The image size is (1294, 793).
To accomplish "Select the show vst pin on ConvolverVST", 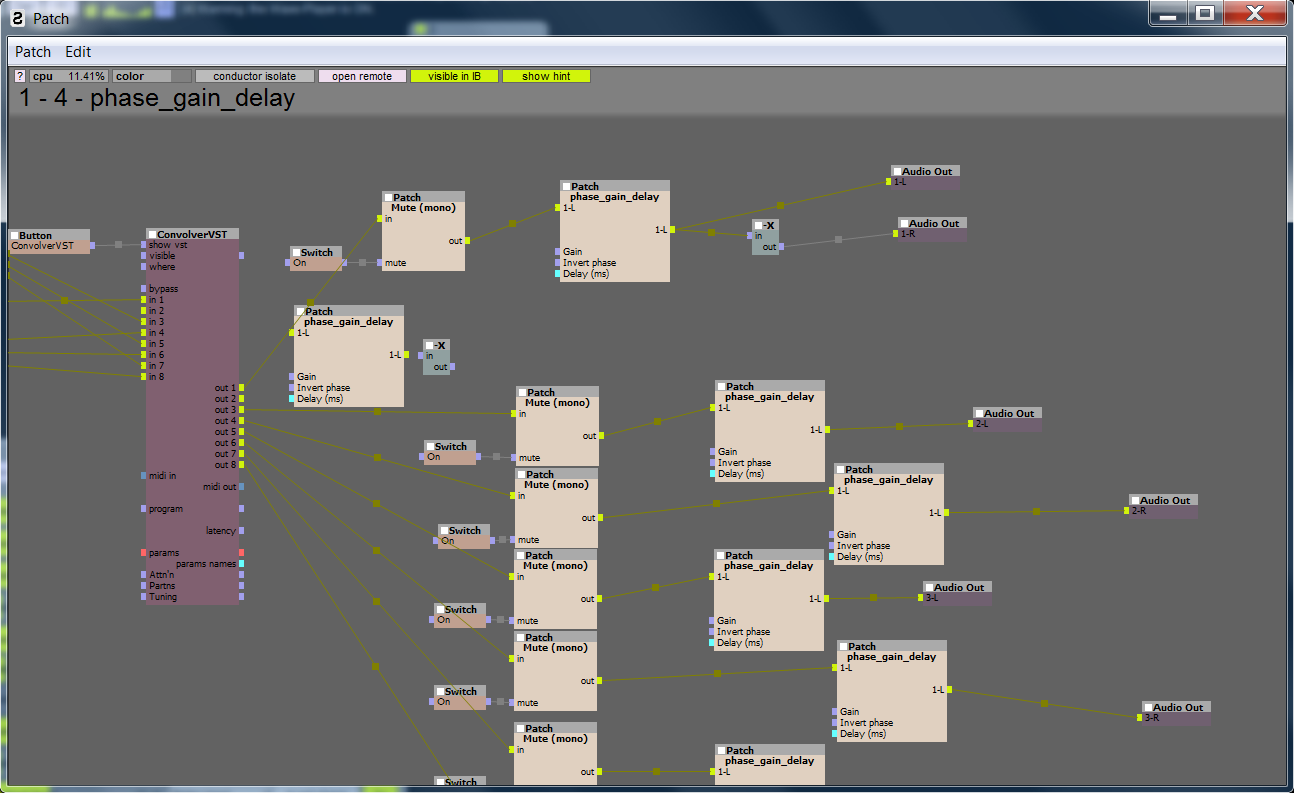I will click(143, 245).
